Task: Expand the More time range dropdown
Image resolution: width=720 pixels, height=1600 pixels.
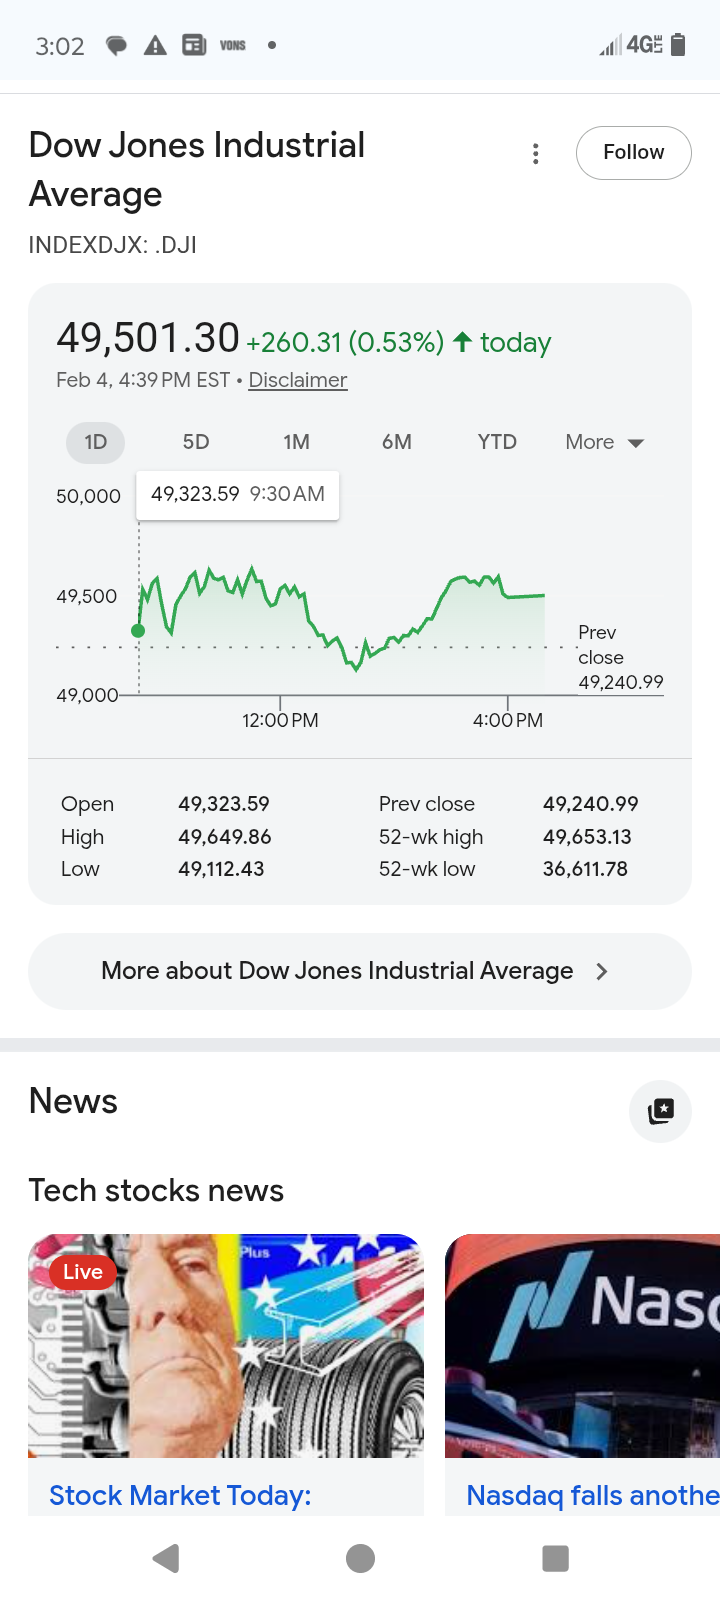Action: click(604, 443)
